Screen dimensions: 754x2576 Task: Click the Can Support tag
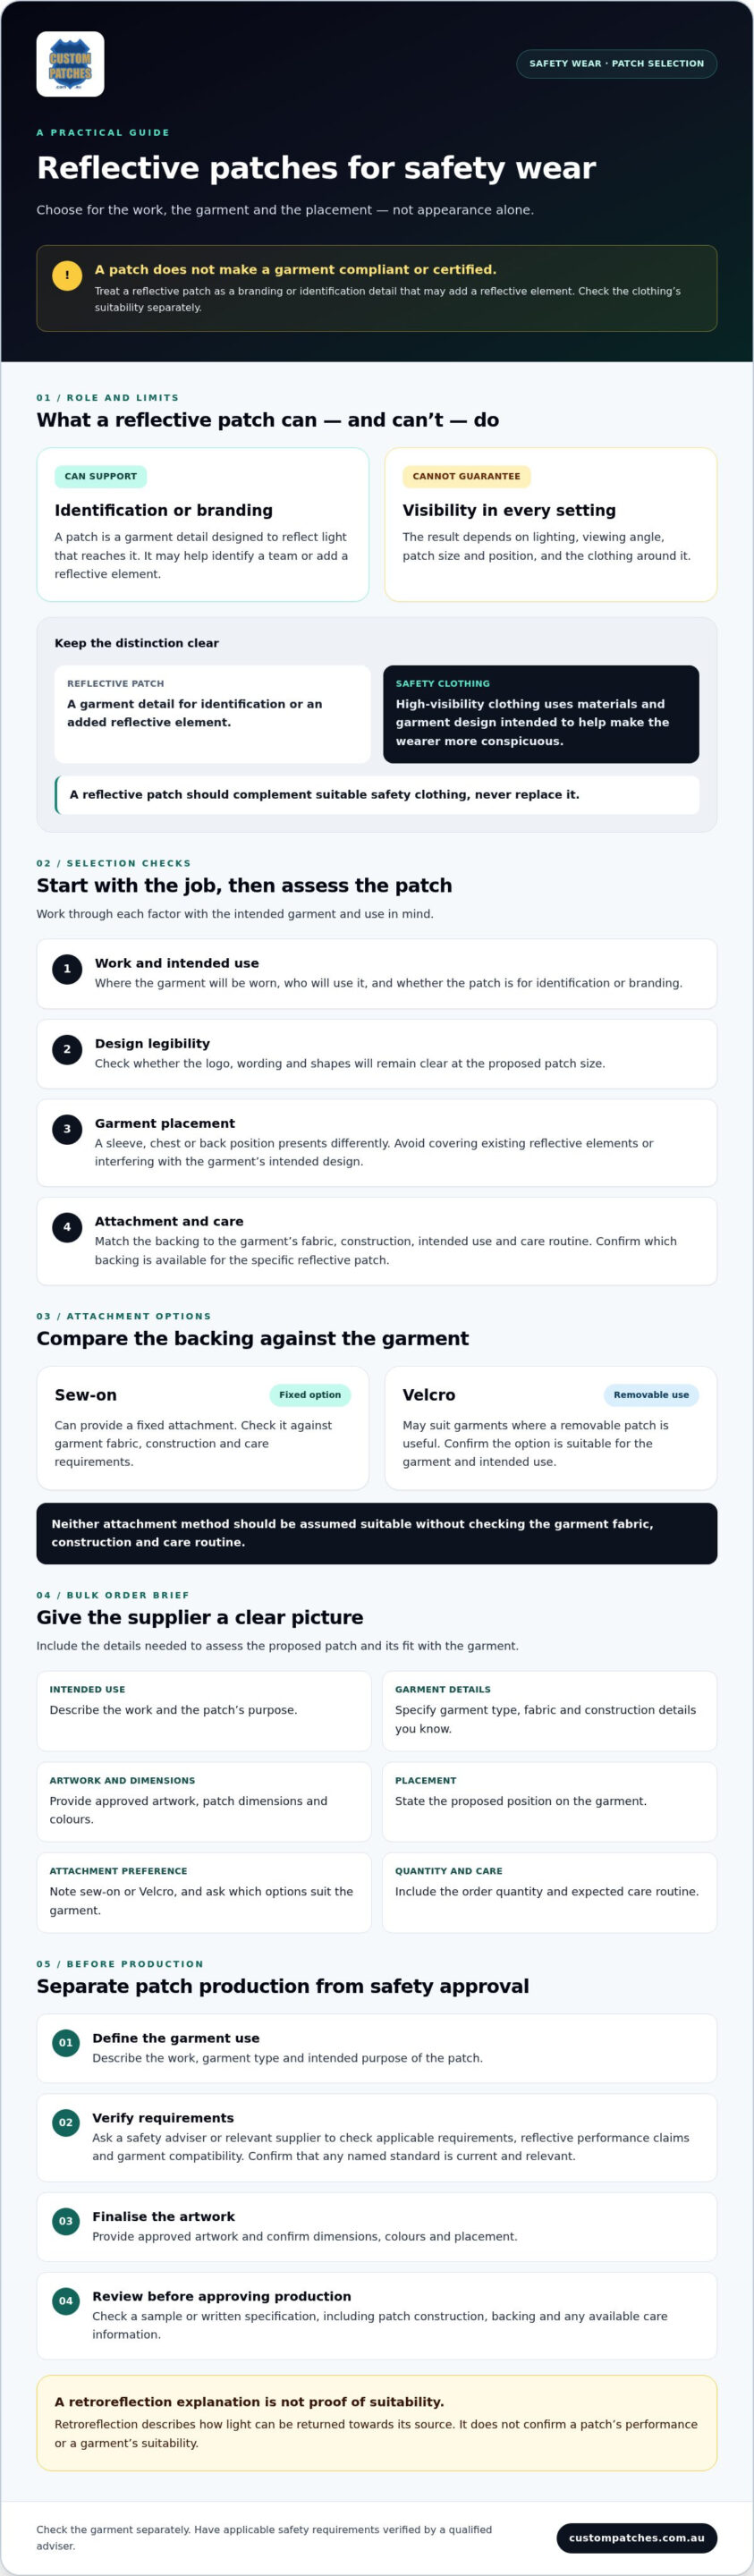(x=101, y=477)
